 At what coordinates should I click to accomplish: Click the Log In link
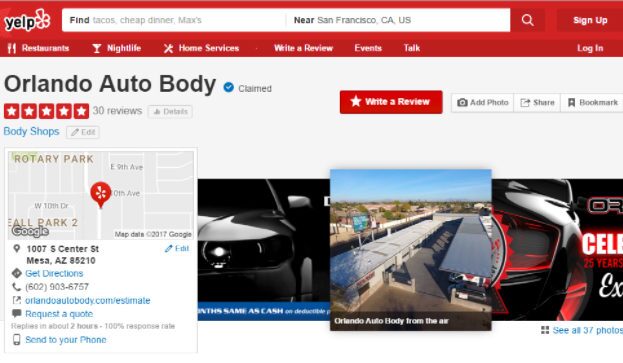pyautogui.click(x=590, y=48)
